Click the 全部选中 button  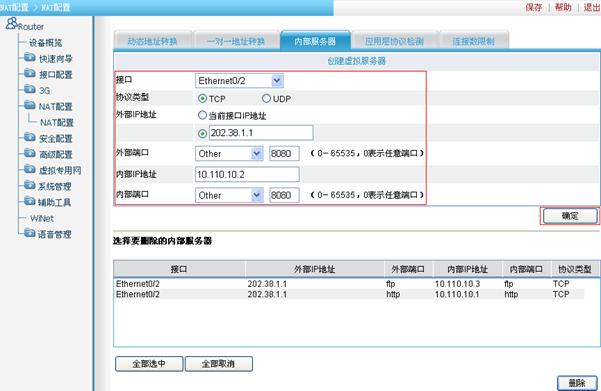click(149, 363)
